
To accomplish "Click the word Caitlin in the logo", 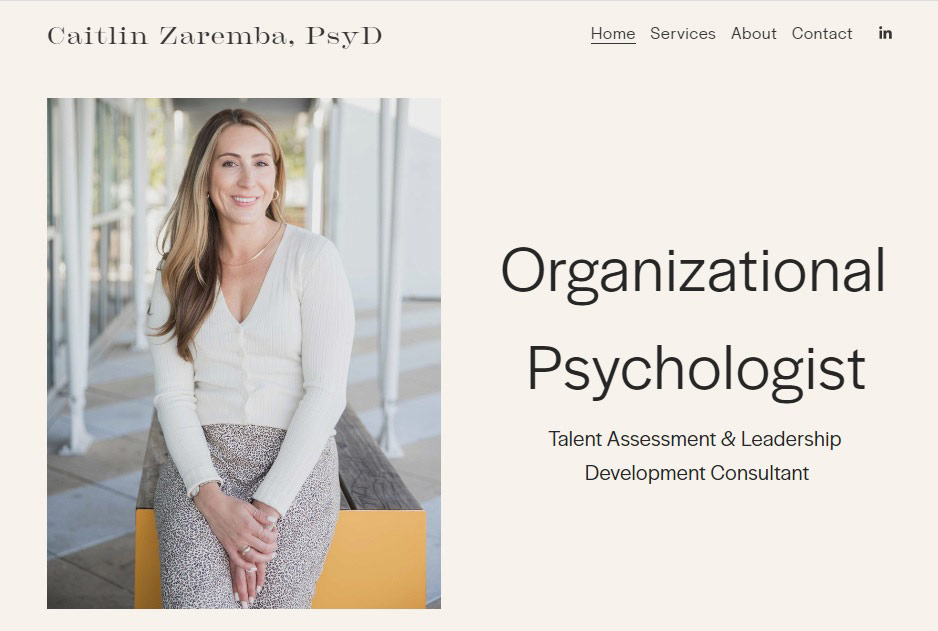I will [97, 36].
